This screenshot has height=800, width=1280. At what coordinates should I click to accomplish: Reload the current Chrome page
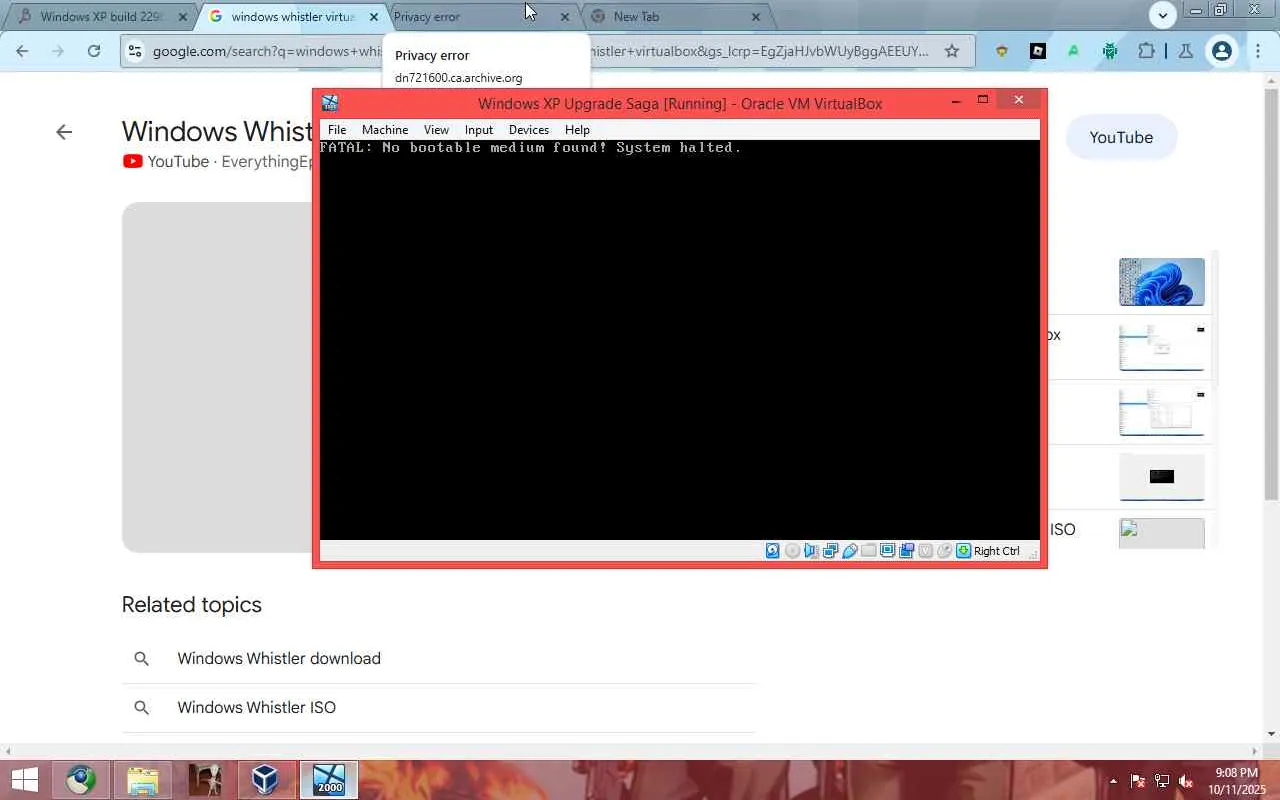[x=94, y=51]
